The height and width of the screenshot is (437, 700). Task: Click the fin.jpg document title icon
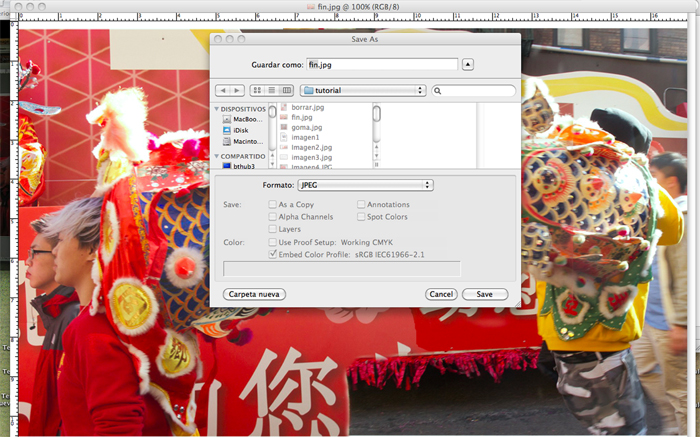click(311, 7)
